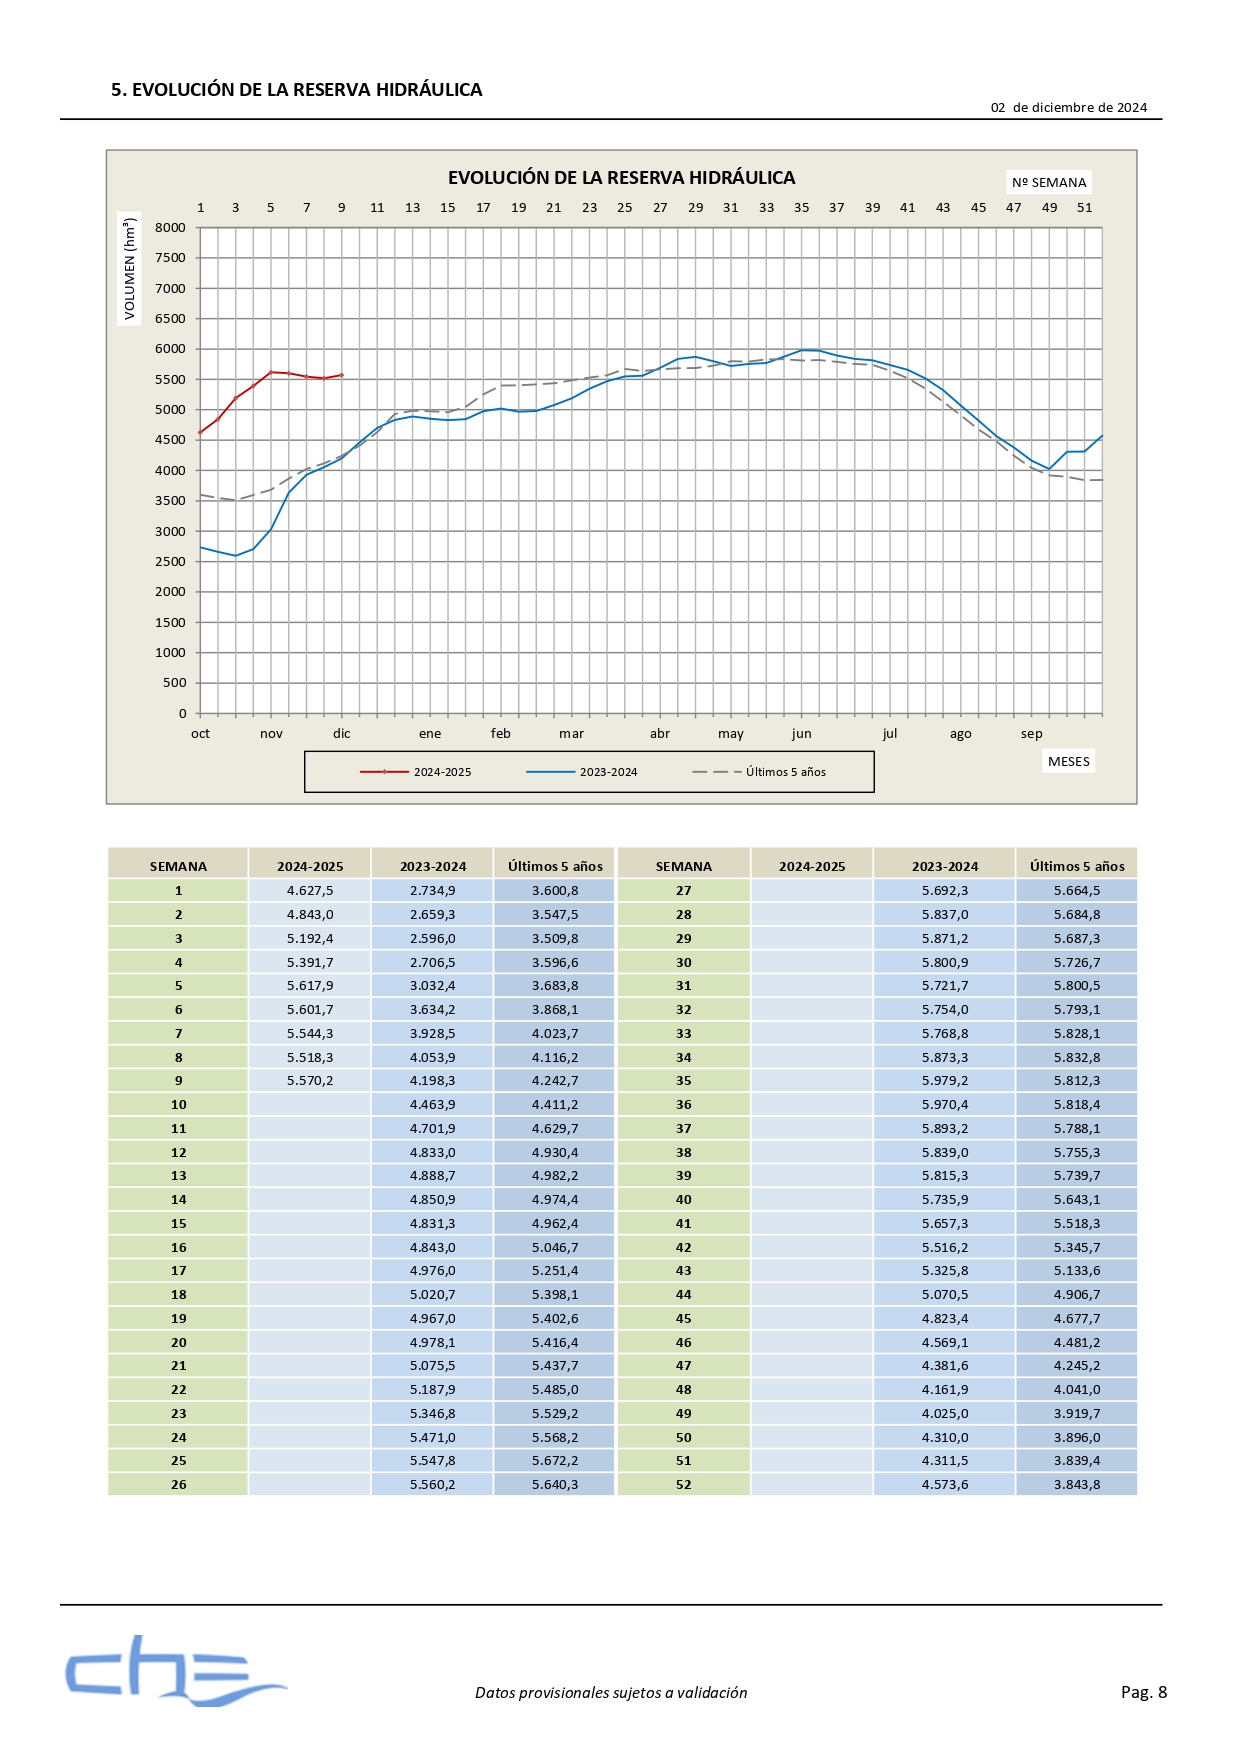Click the cell '5.070,5' for week 44
1240x1754 pixels.
coord(945,1295)
